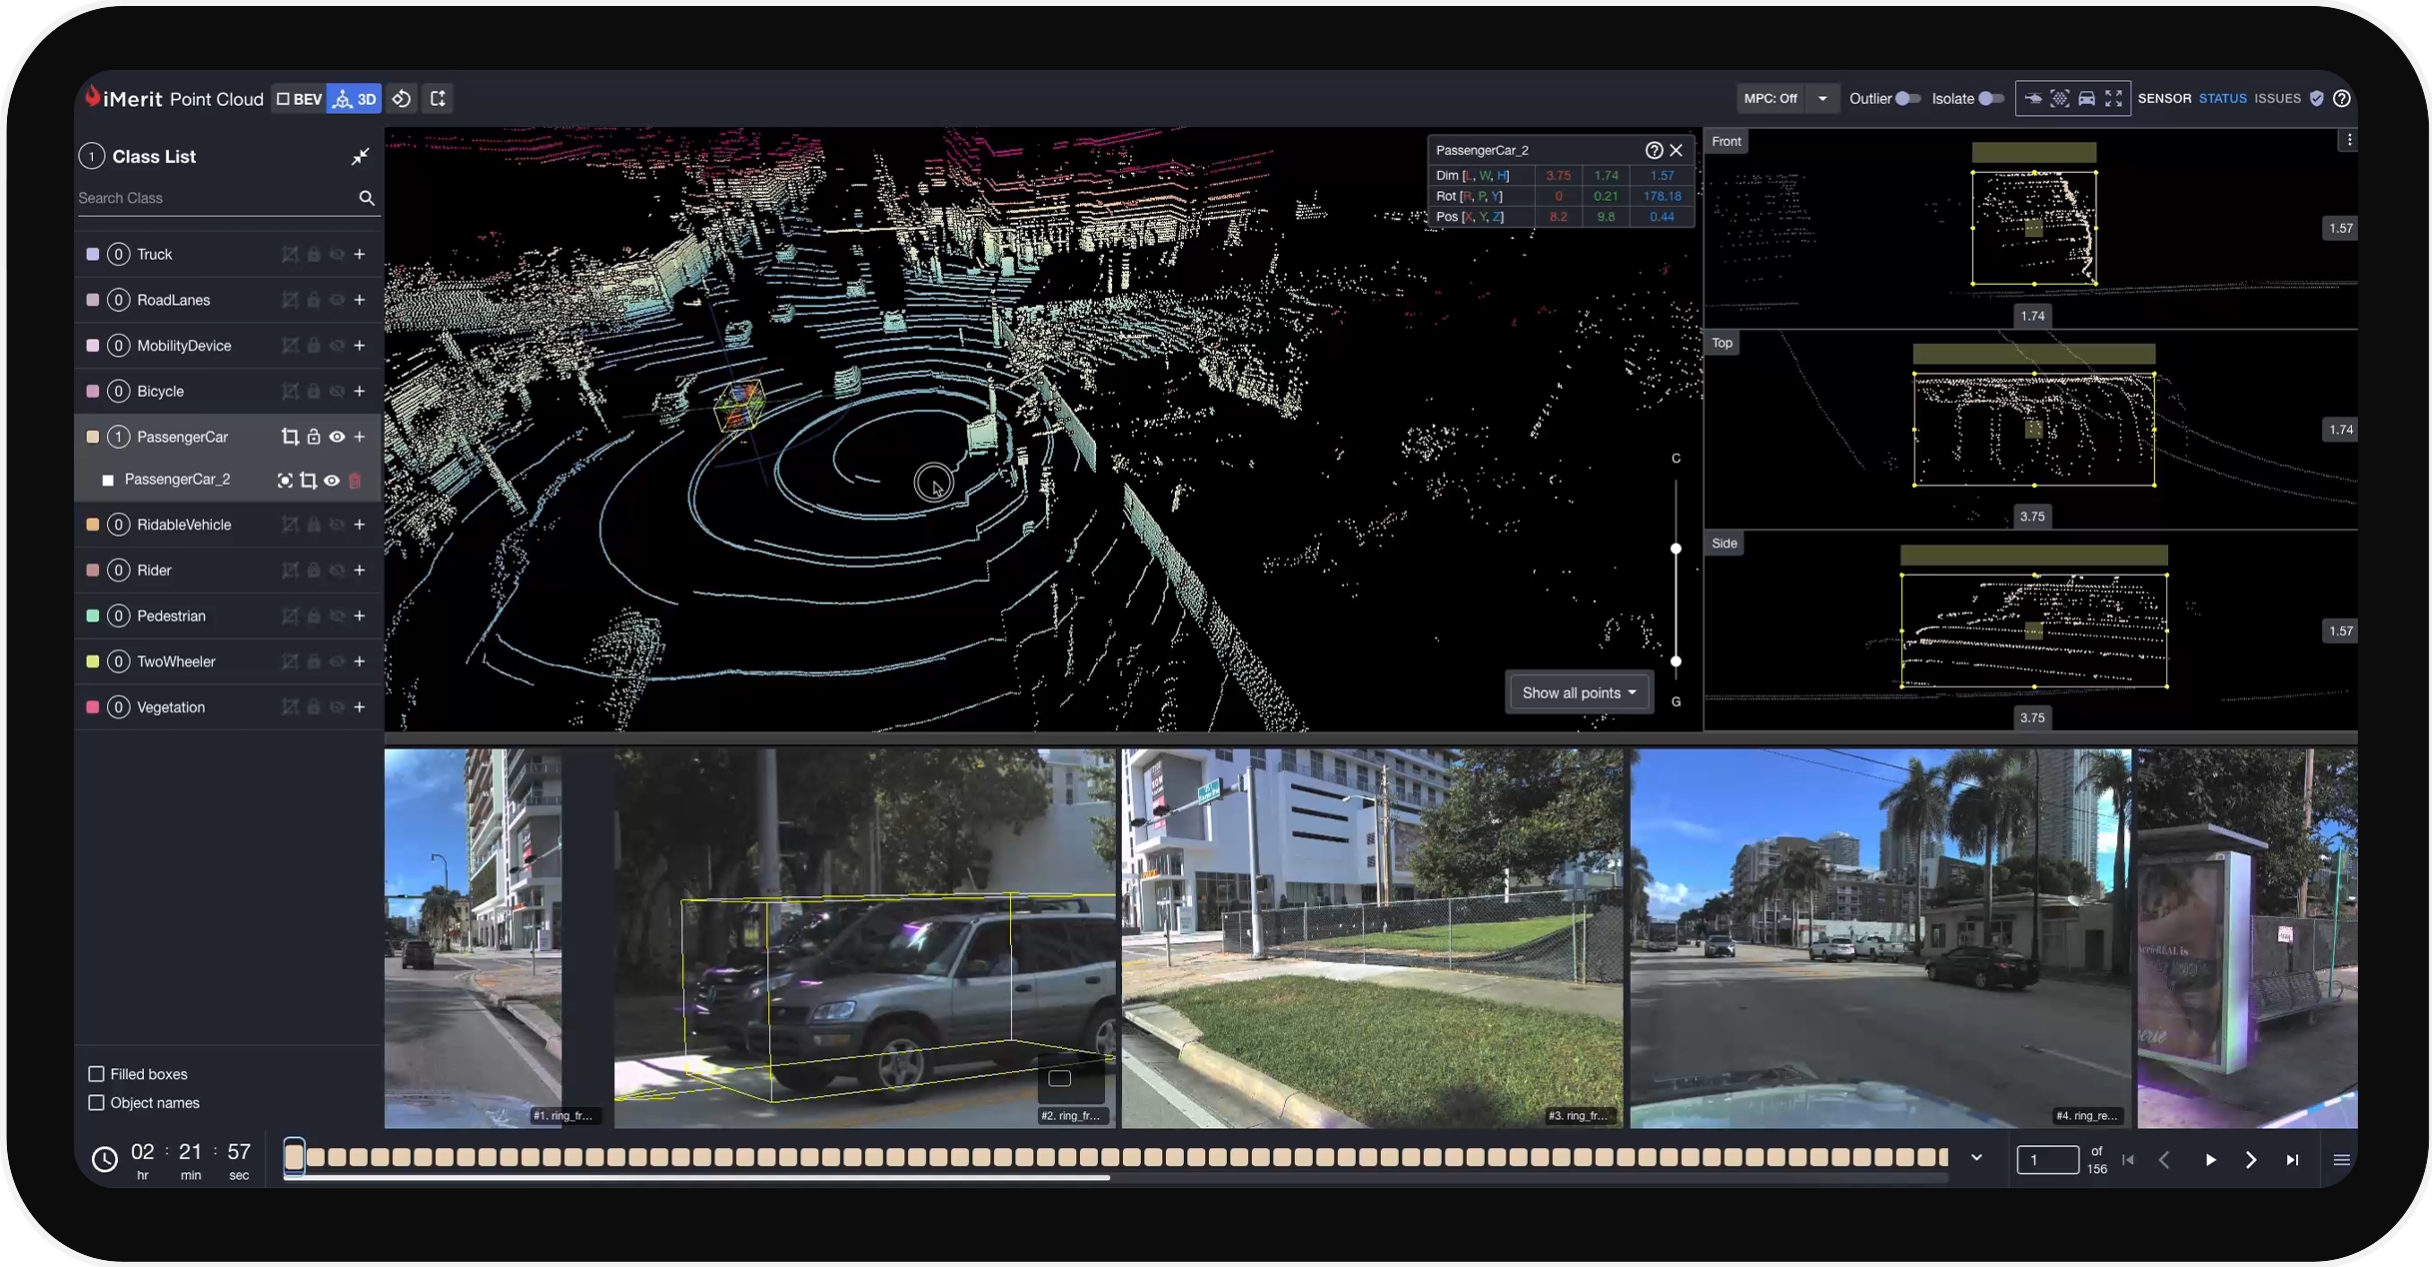Switch to BEV view mode

298,98
